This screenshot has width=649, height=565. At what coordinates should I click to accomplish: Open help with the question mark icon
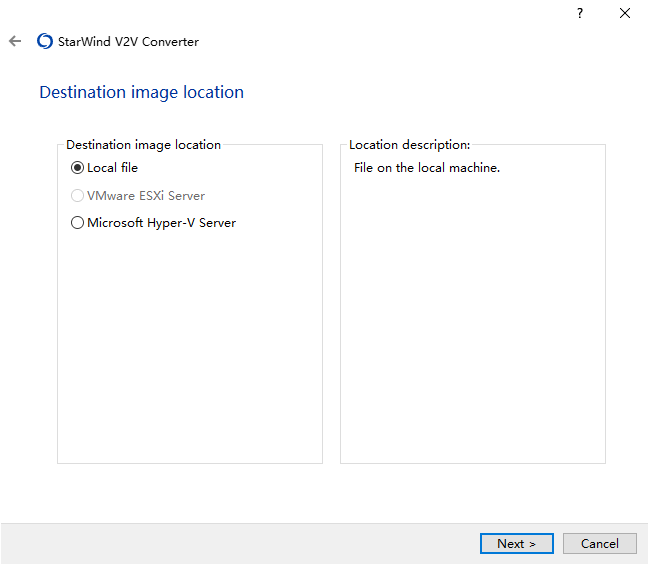(x=580, y=13)
